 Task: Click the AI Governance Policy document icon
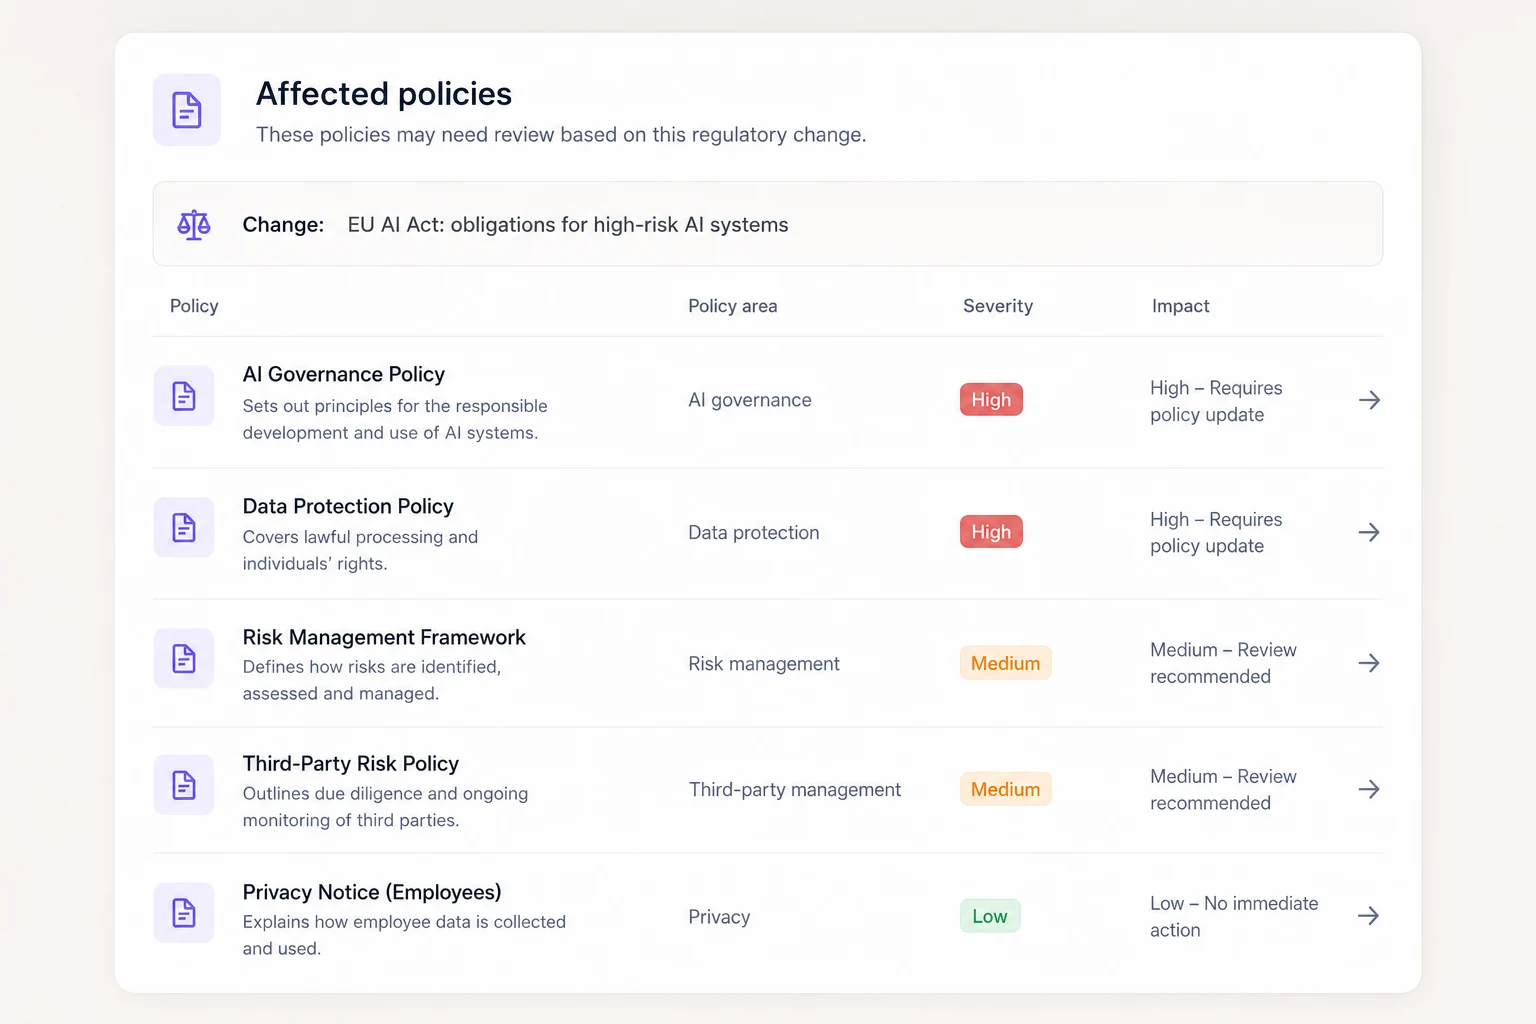point(184,396)
